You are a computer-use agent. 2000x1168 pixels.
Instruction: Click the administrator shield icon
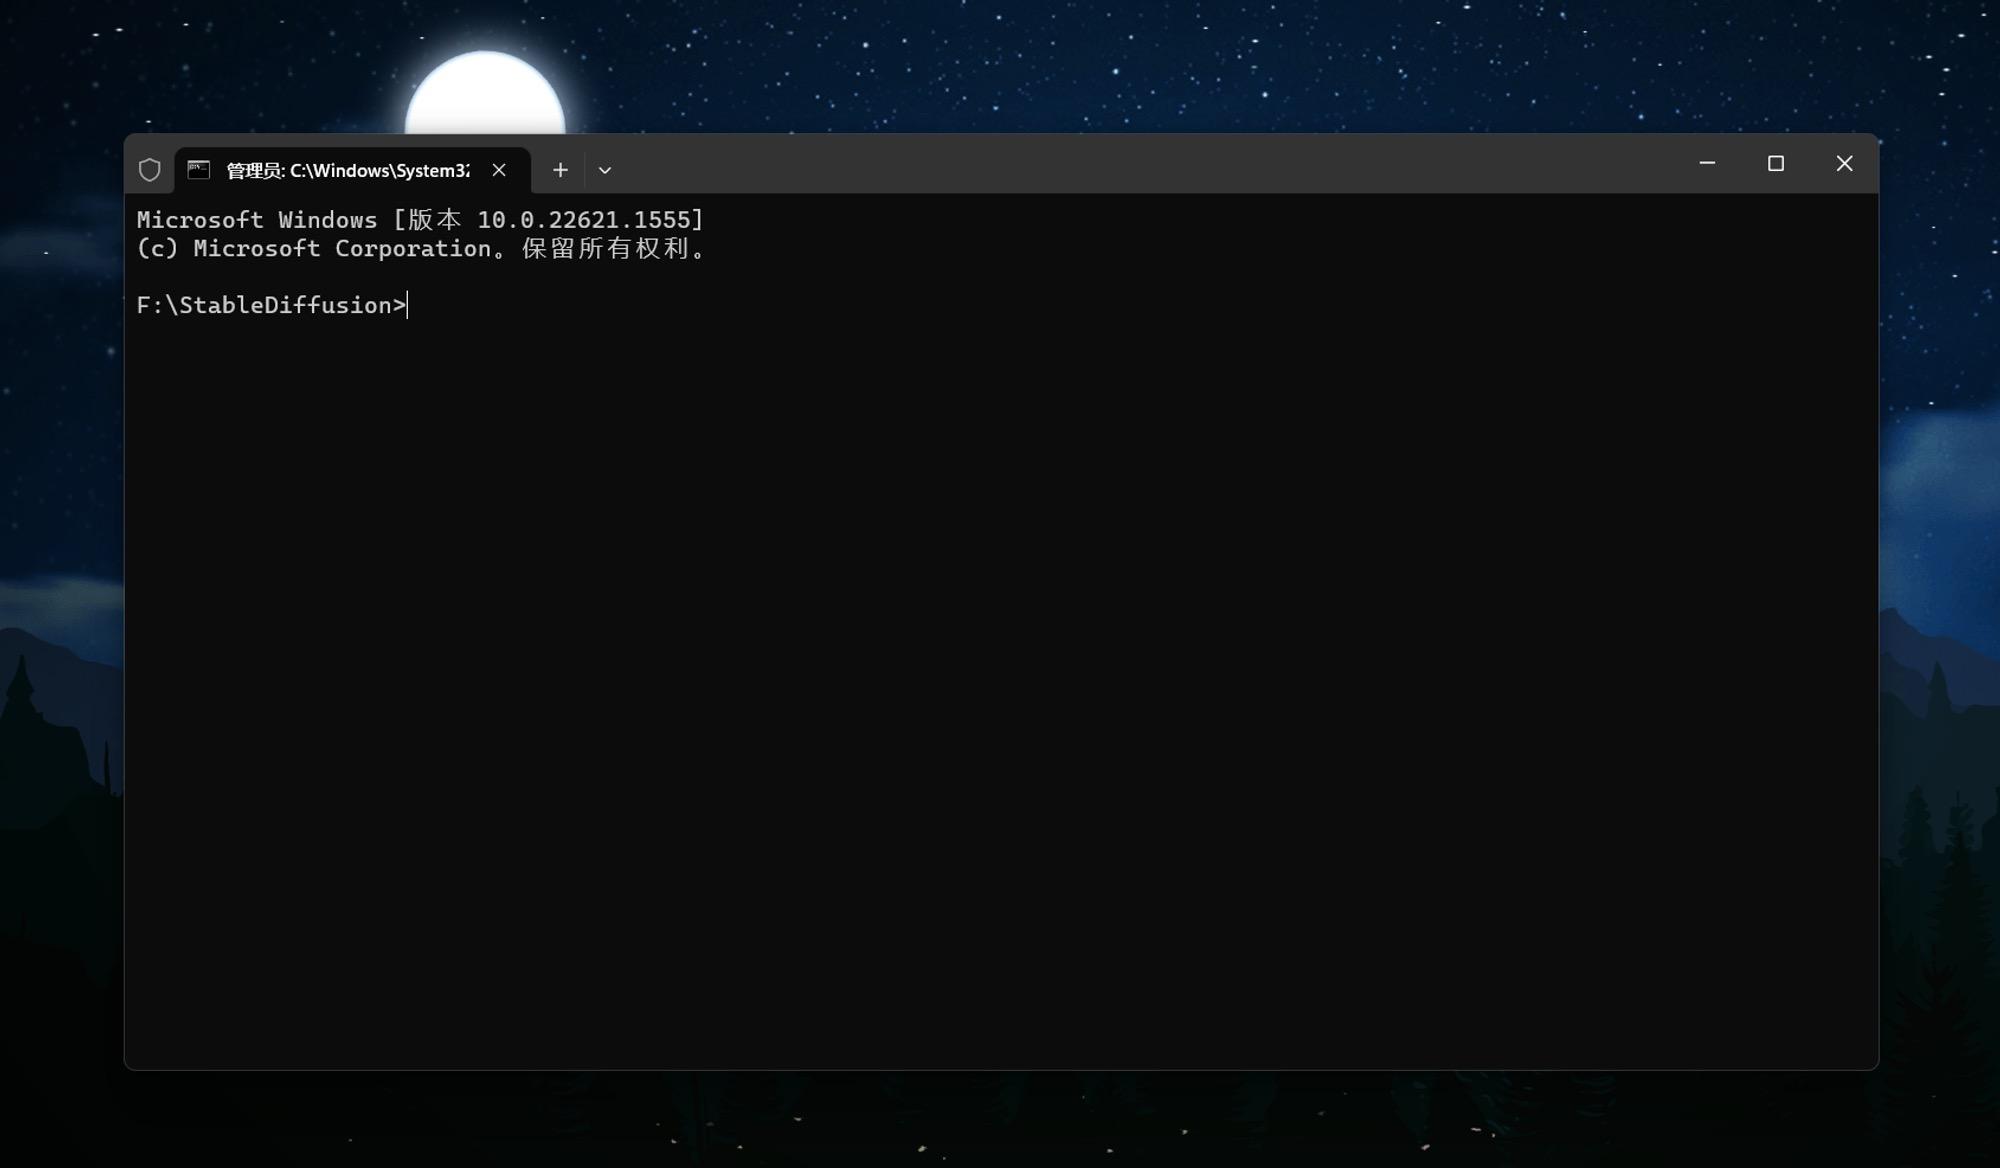[149, 170]
